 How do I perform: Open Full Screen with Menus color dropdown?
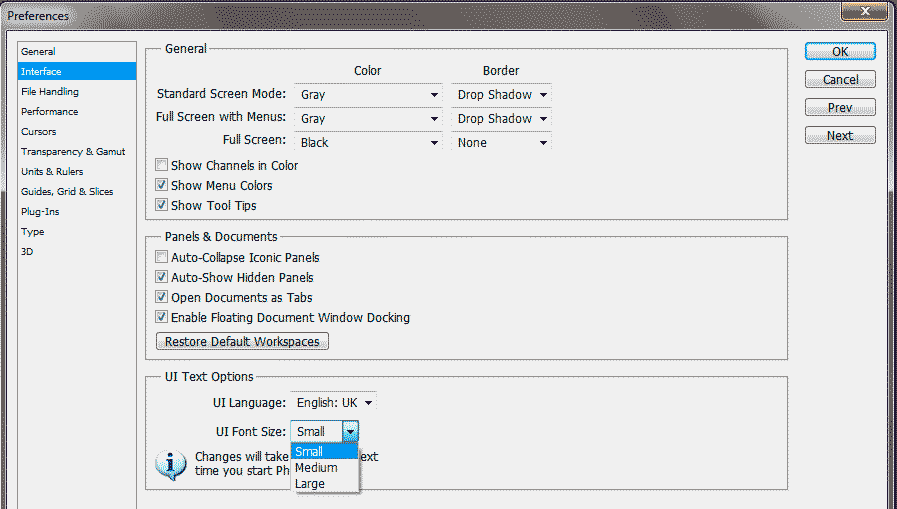369,119
